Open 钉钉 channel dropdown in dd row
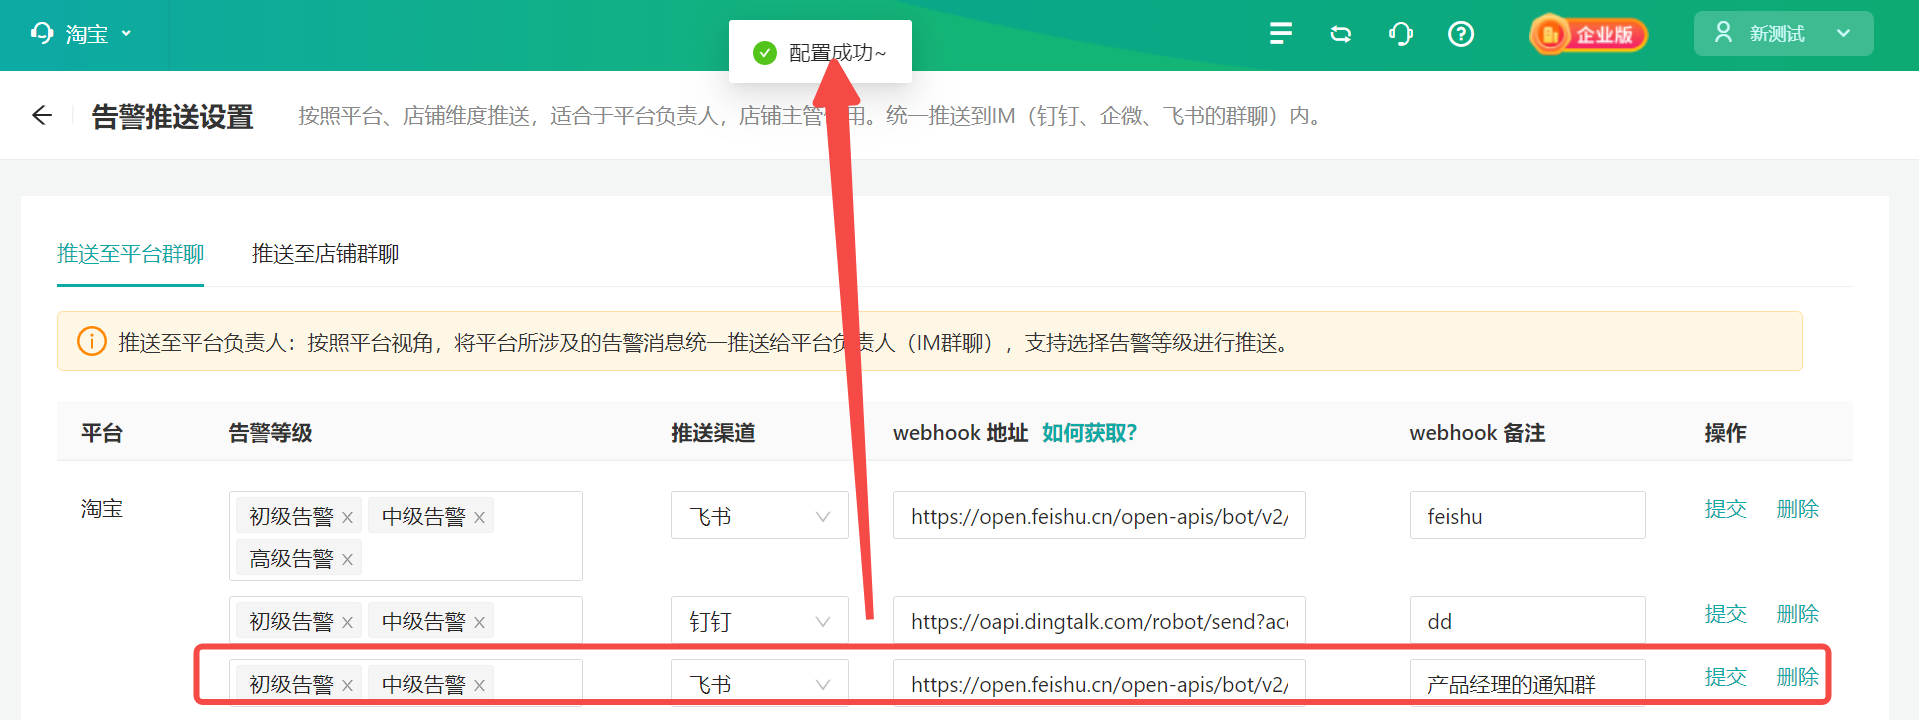Image resolution: width=1919 pixels, height=720 pixels. coord(759,621)
